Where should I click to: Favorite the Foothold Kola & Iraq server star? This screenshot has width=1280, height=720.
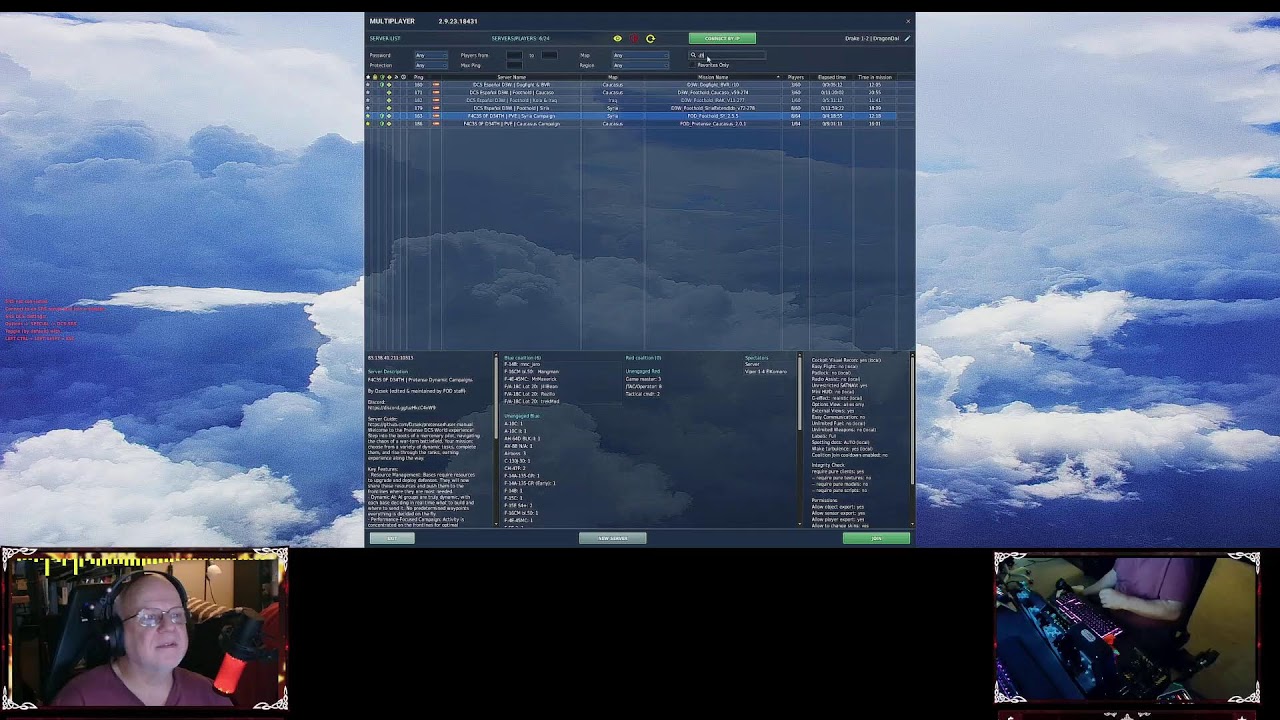pos(368,100)
